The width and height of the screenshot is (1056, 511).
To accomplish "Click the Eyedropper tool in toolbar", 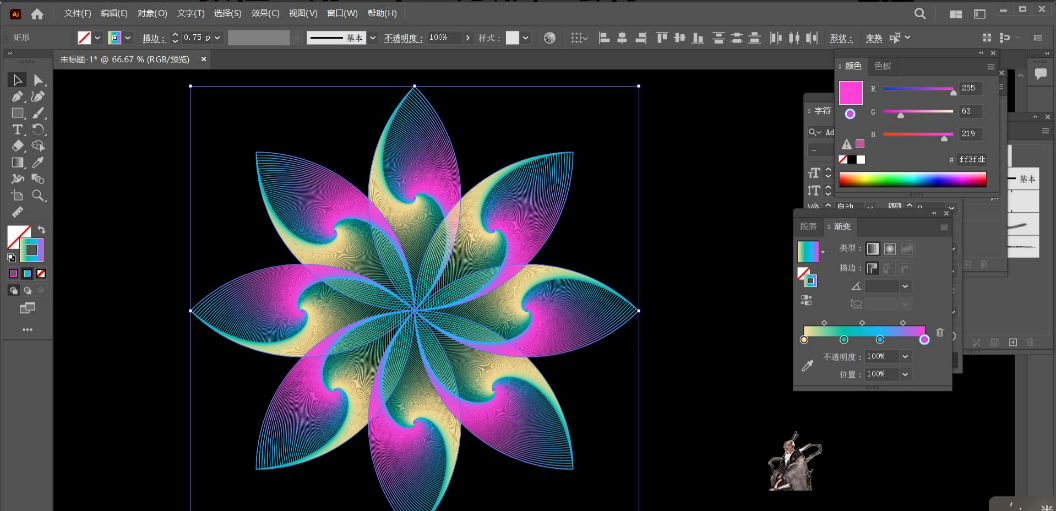I will point(38,163).
